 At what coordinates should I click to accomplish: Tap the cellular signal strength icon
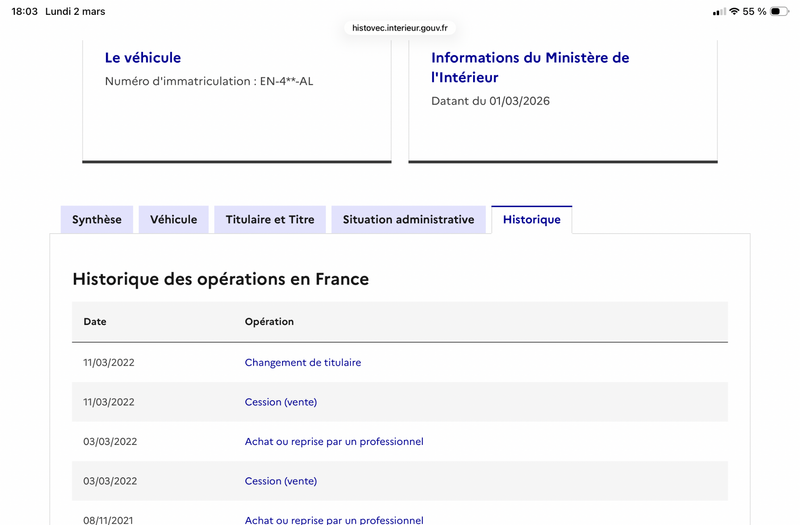719,12
